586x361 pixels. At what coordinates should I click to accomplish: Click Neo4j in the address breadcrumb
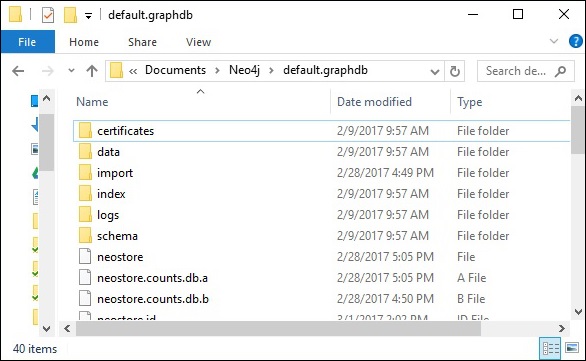pos(244,70)
